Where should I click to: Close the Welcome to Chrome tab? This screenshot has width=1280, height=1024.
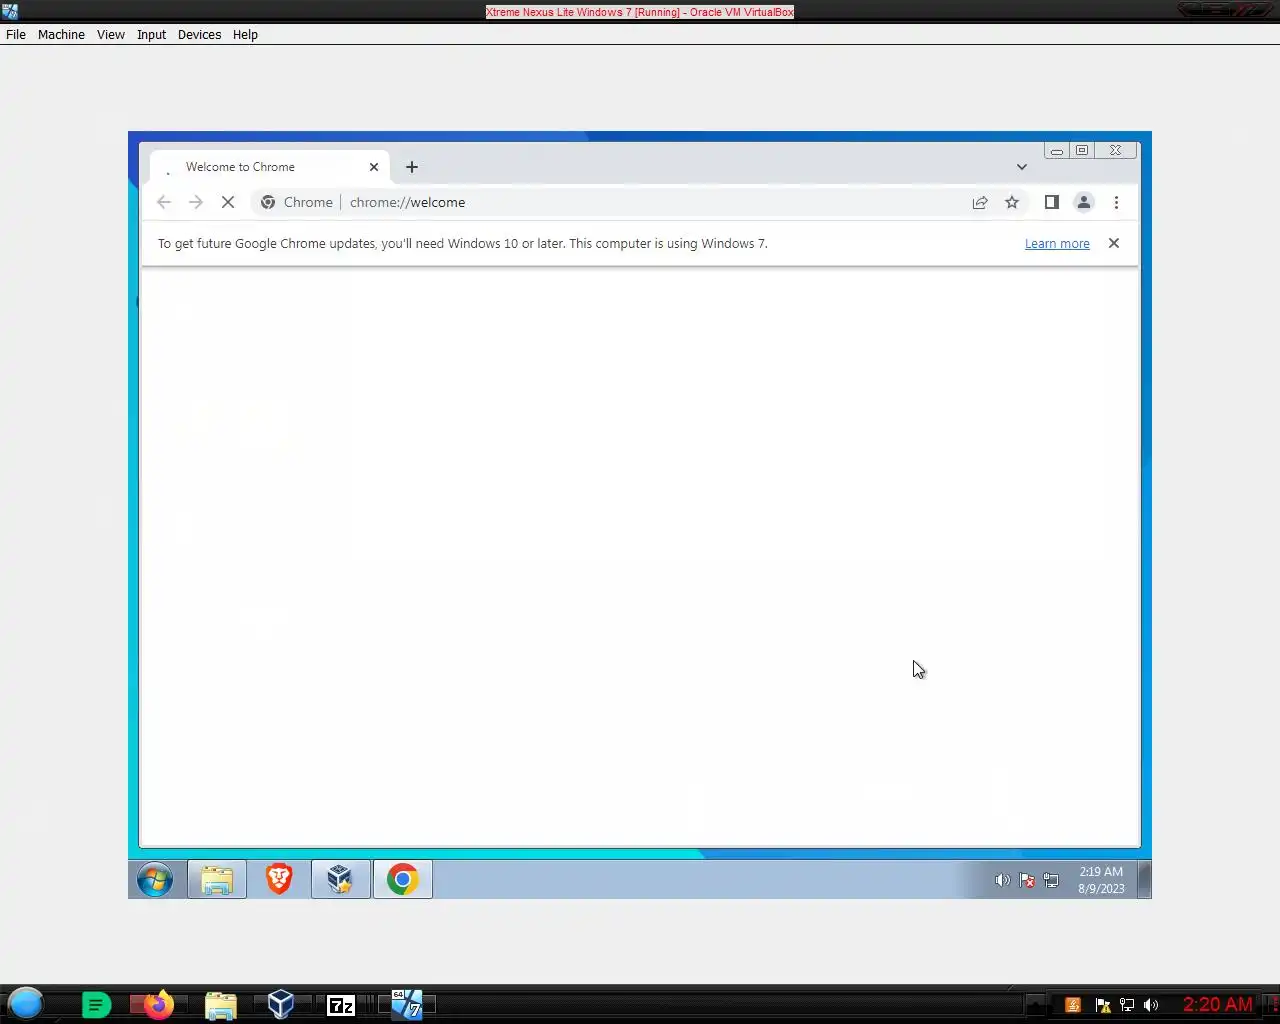pos(374,167)
